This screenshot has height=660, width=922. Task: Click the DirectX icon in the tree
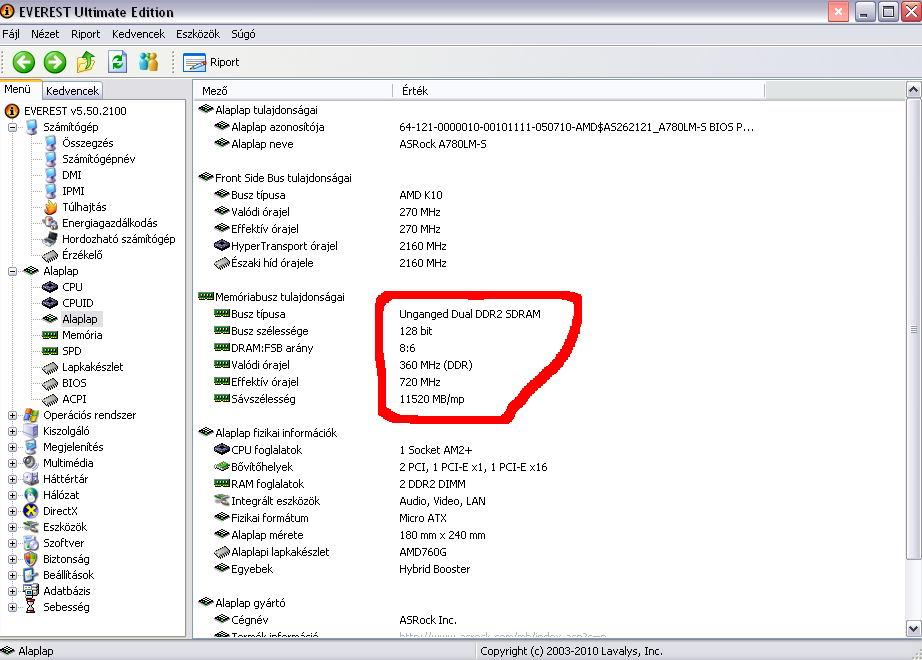[31, 511]
